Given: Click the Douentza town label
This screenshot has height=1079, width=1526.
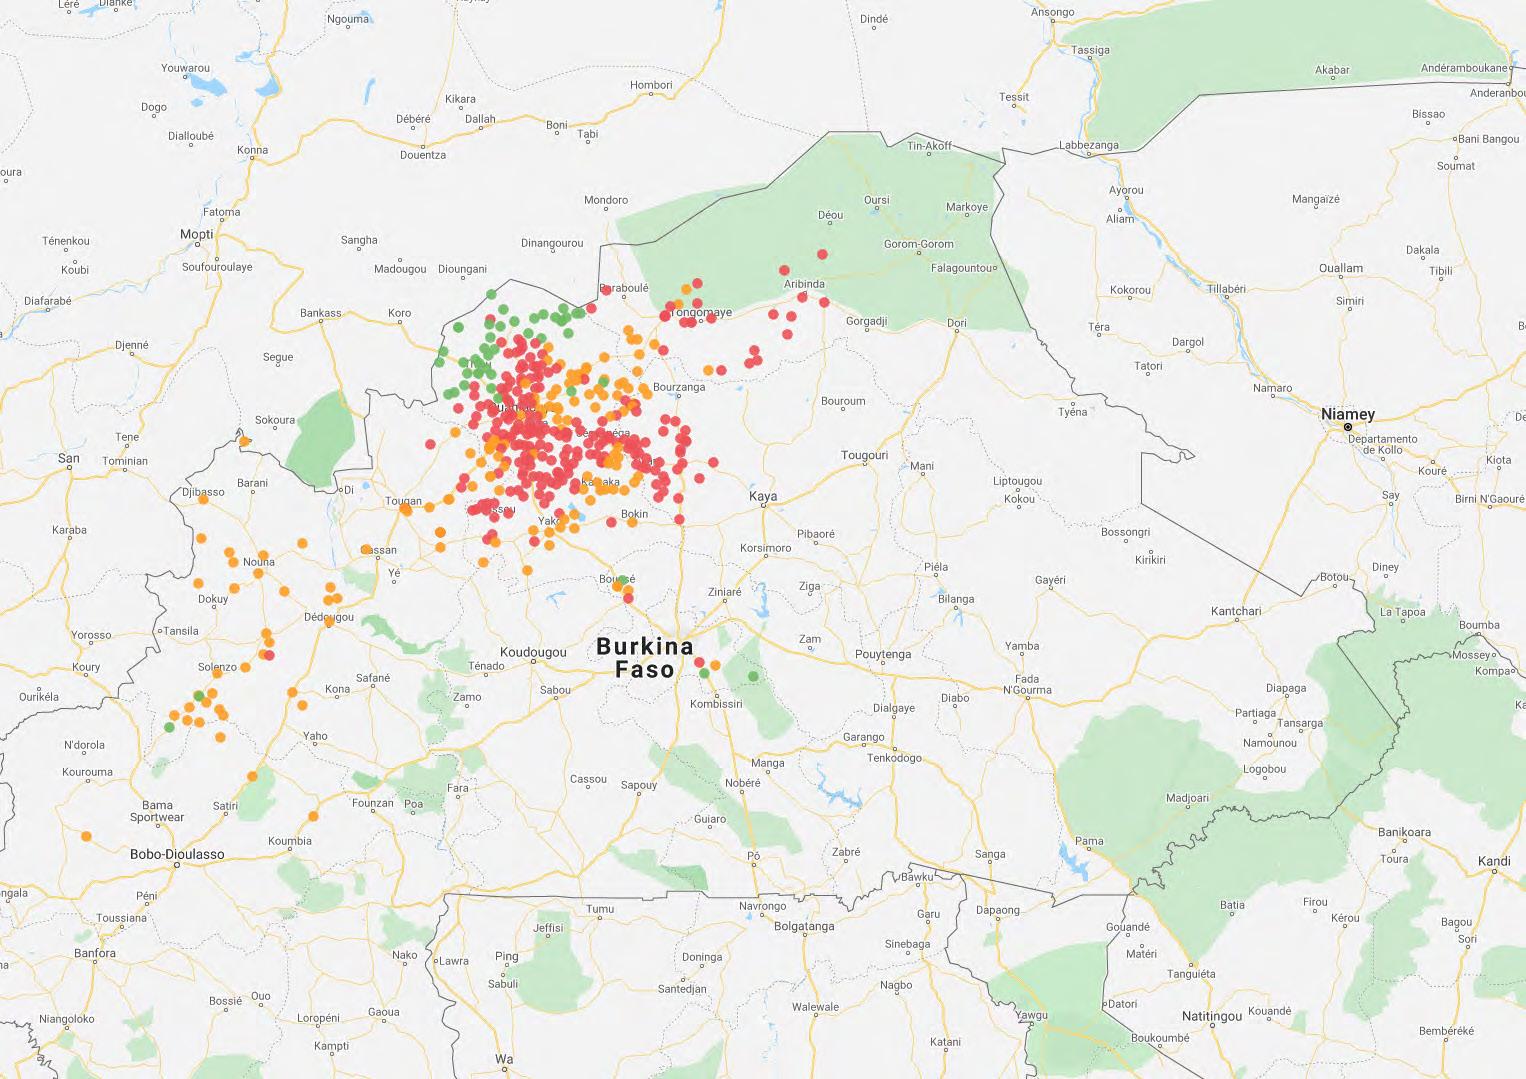Looking at the screenshot, I should (x=423, y=155).
